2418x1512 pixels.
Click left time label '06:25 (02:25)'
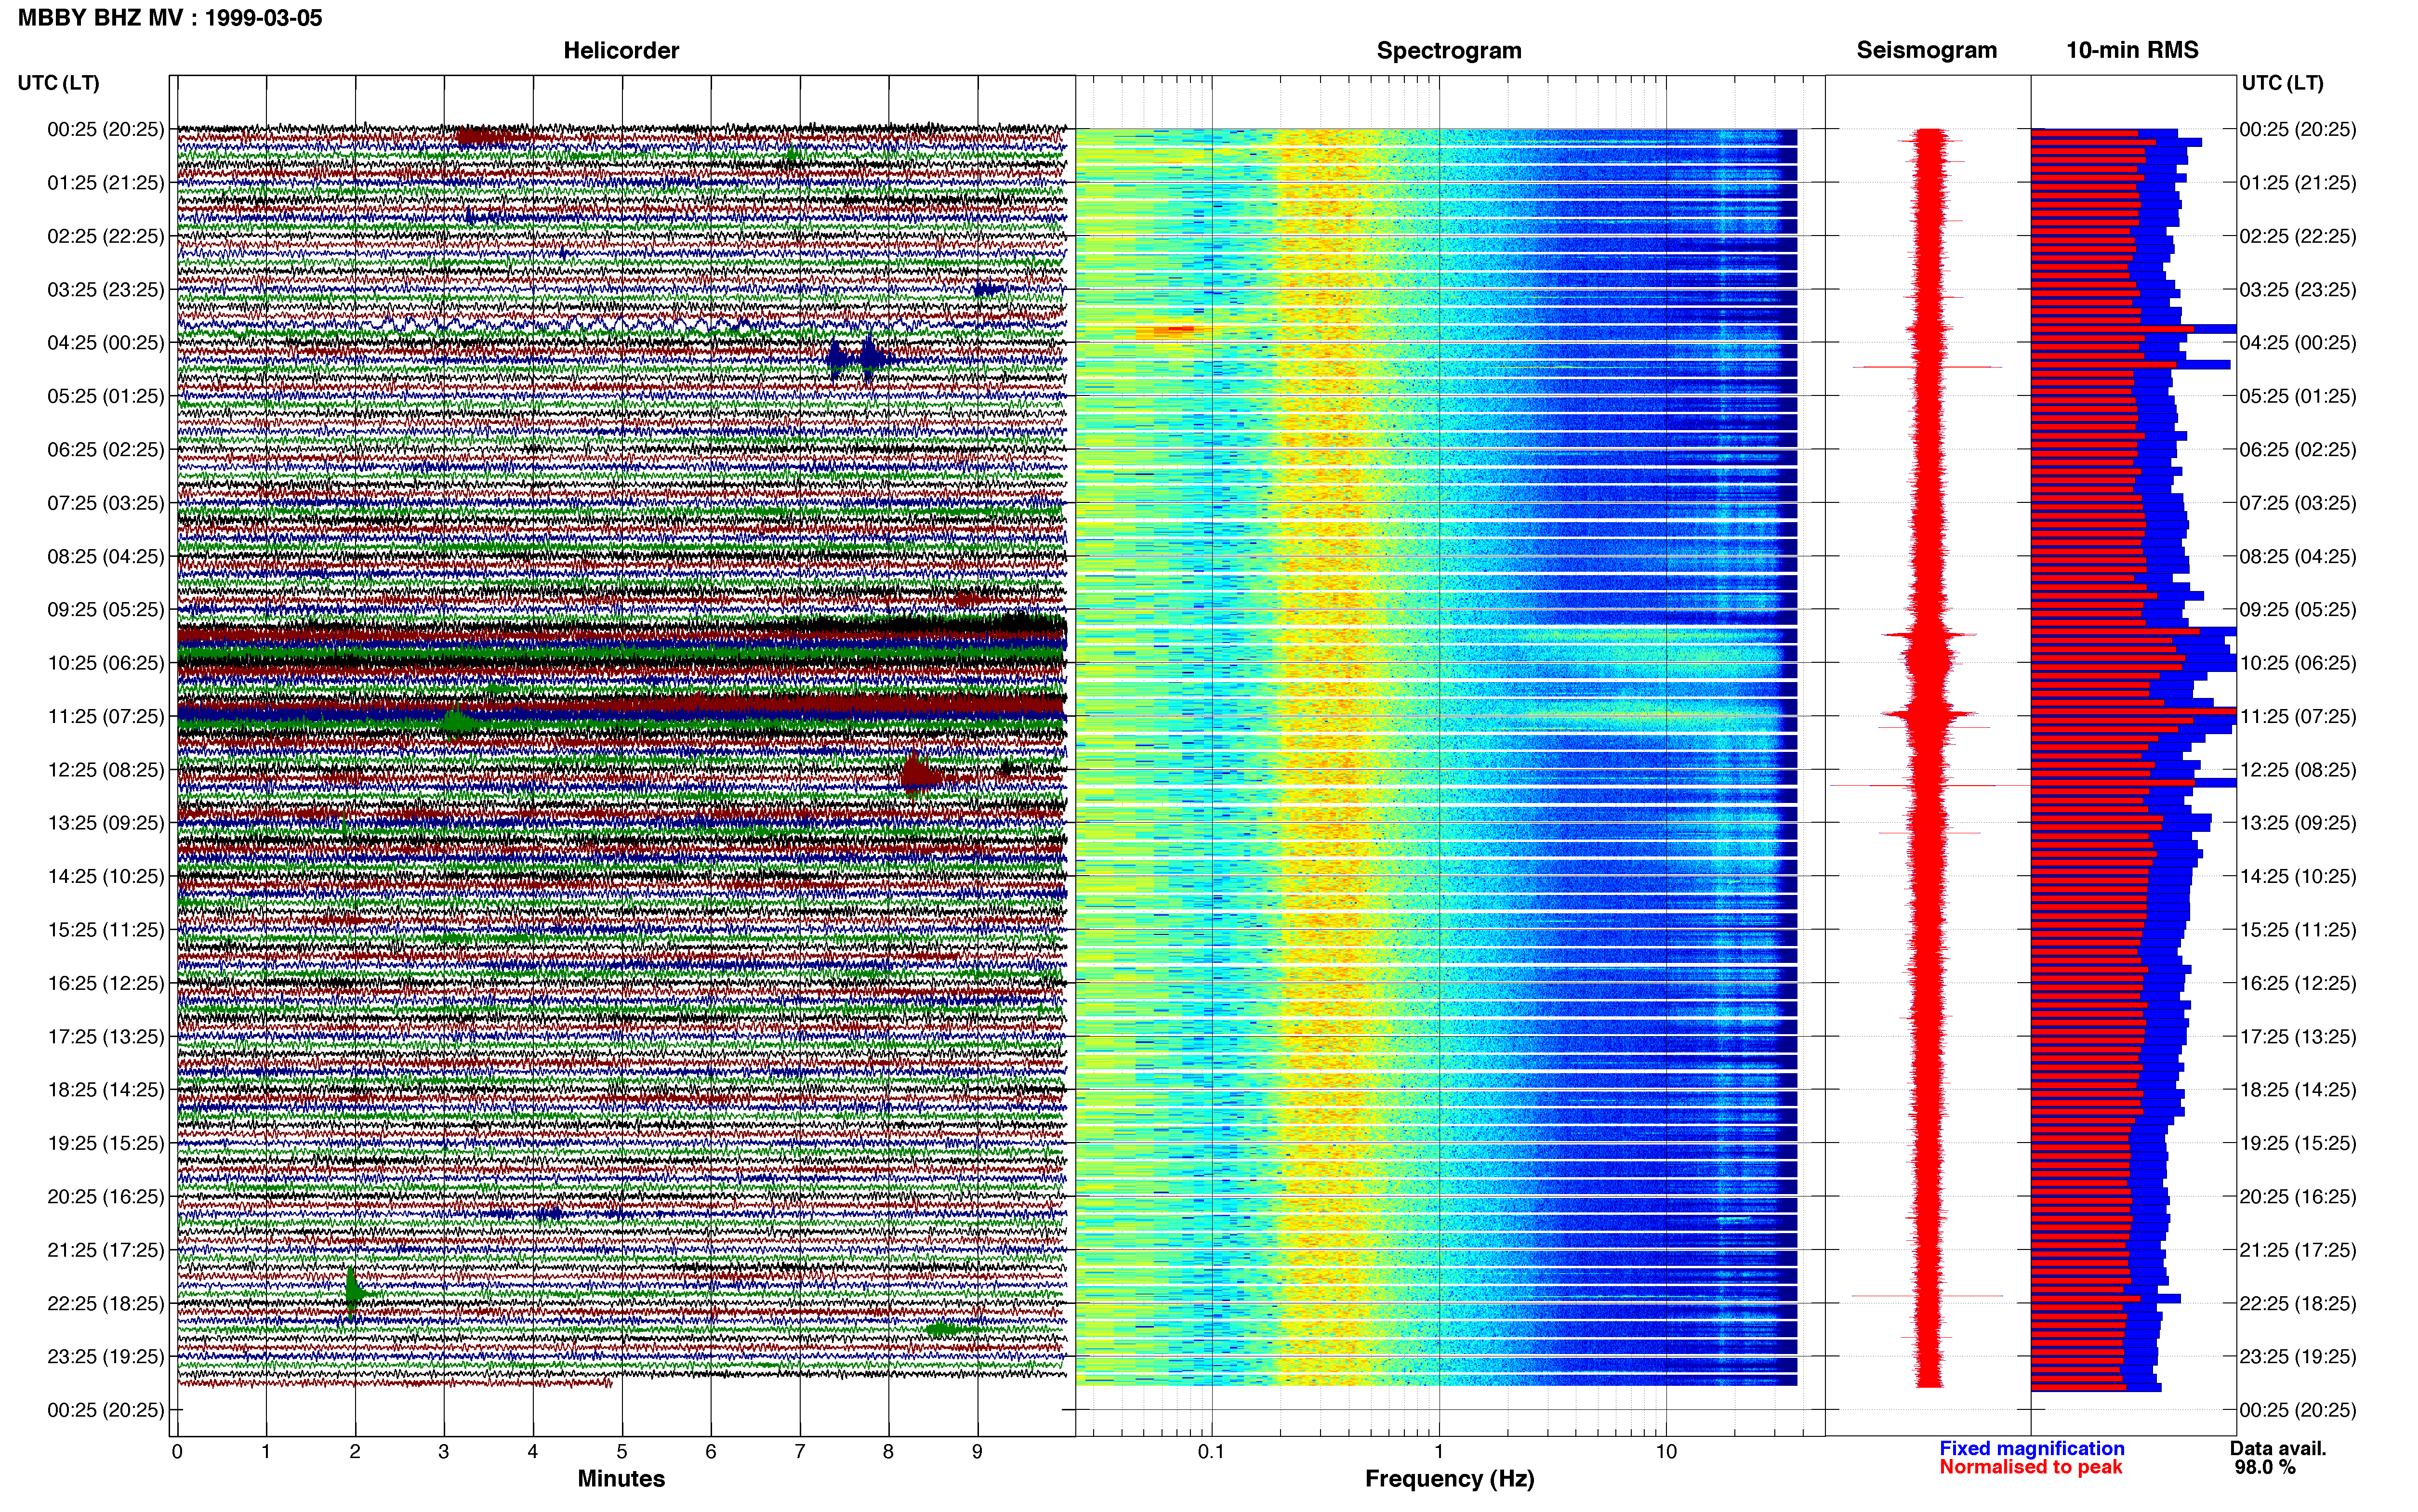click(x=106, y=450)
